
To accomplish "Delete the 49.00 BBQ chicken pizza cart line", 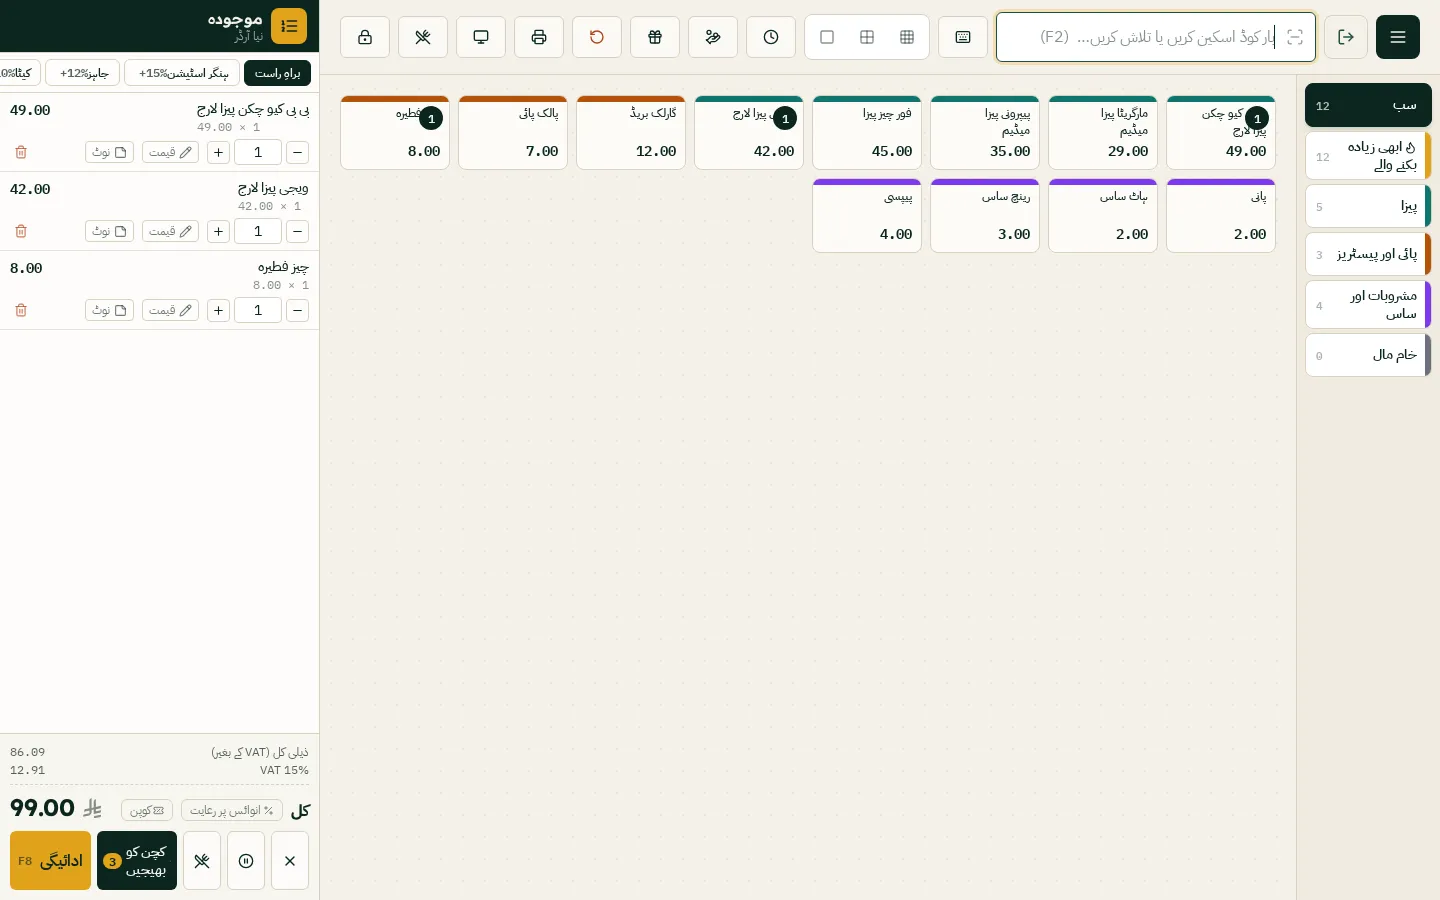I will tap(21, 152).
